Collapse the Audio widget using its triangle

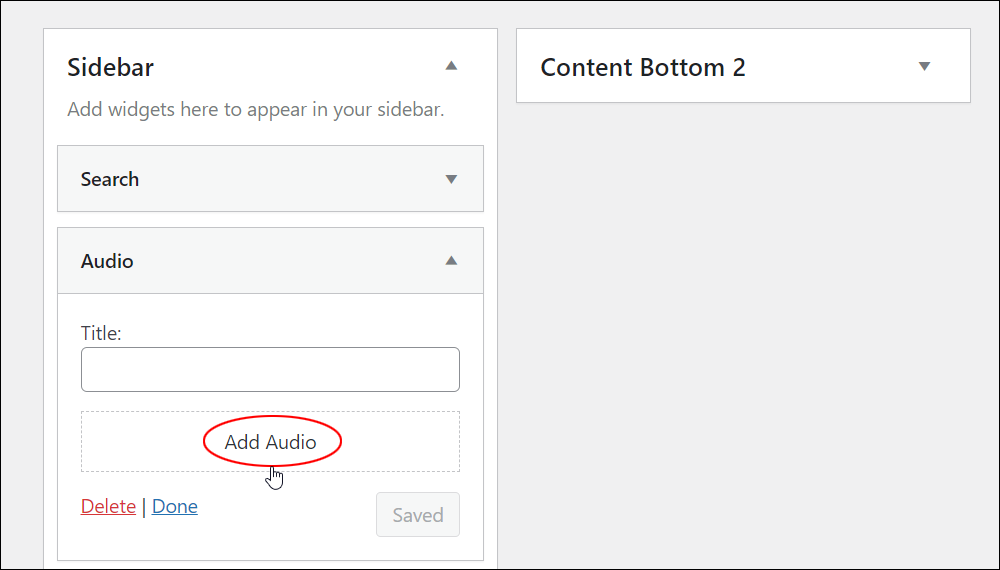click(451, 260)
